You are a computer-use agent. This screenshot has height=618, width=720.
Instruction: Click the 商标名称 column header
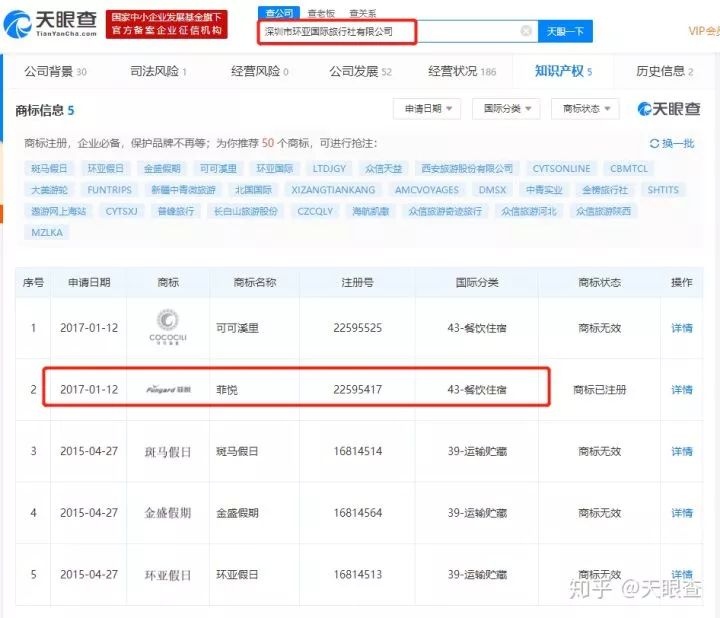[255, 282]
